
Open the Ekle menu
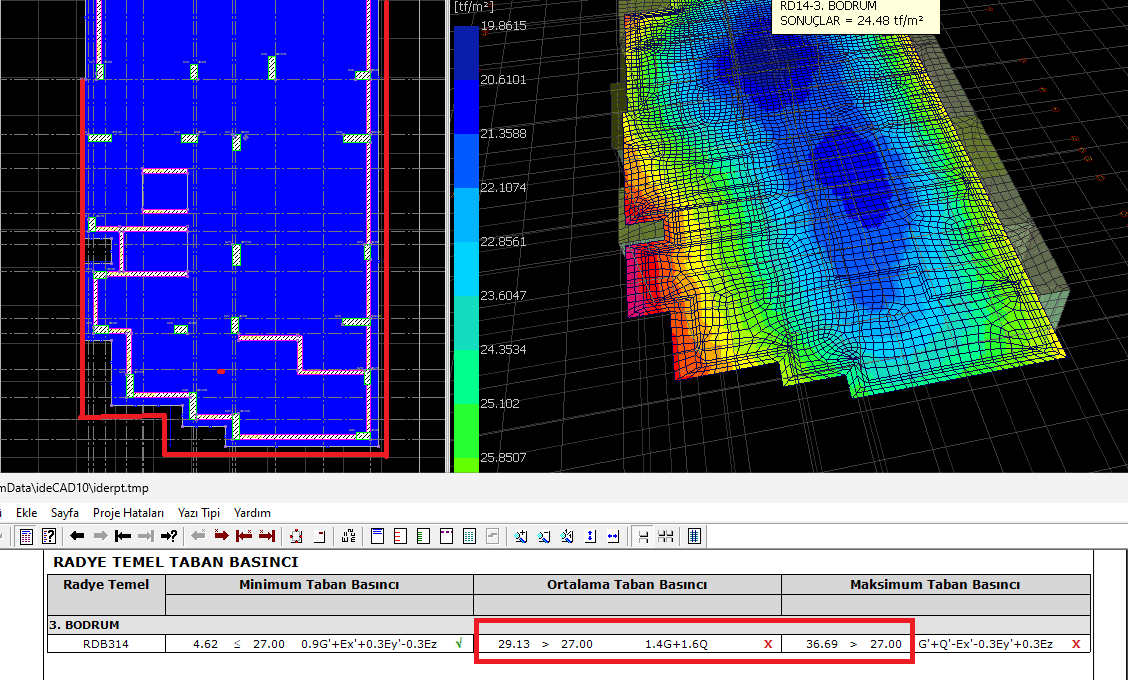coord(27,512)
